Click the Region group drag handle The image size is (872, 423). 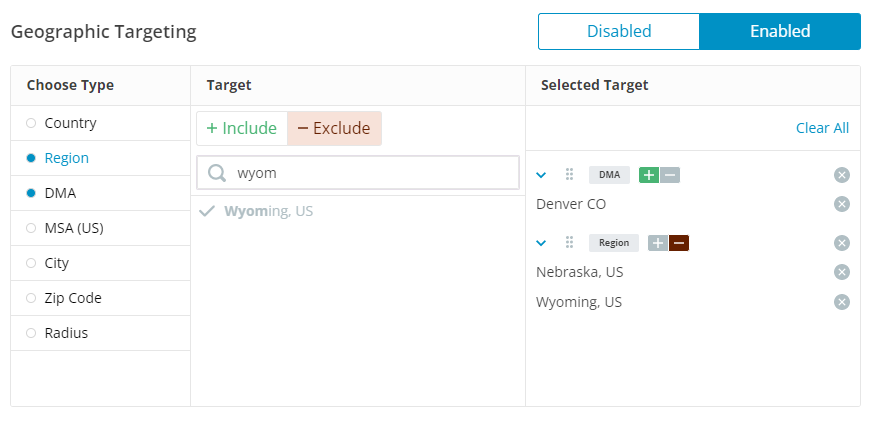click(569, 242)
